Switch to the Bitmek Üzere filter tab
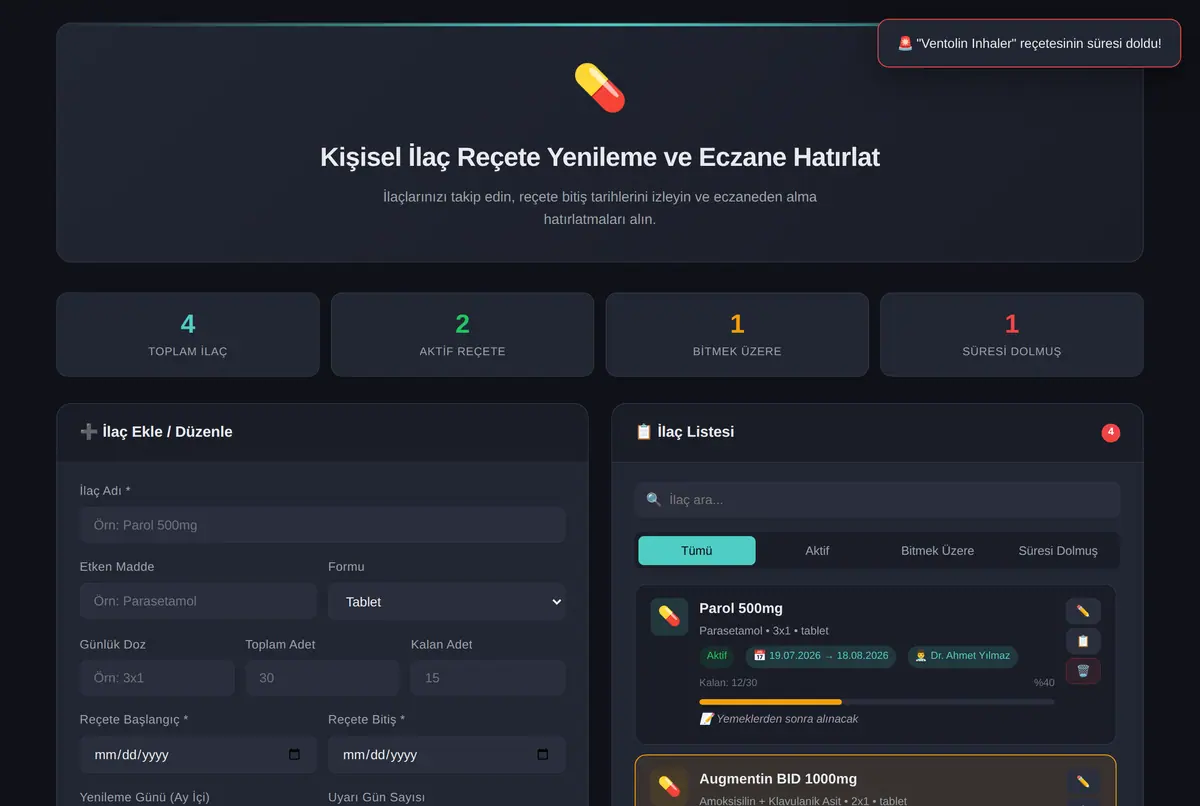1200x806 pixels. click(x=937, y=551)
